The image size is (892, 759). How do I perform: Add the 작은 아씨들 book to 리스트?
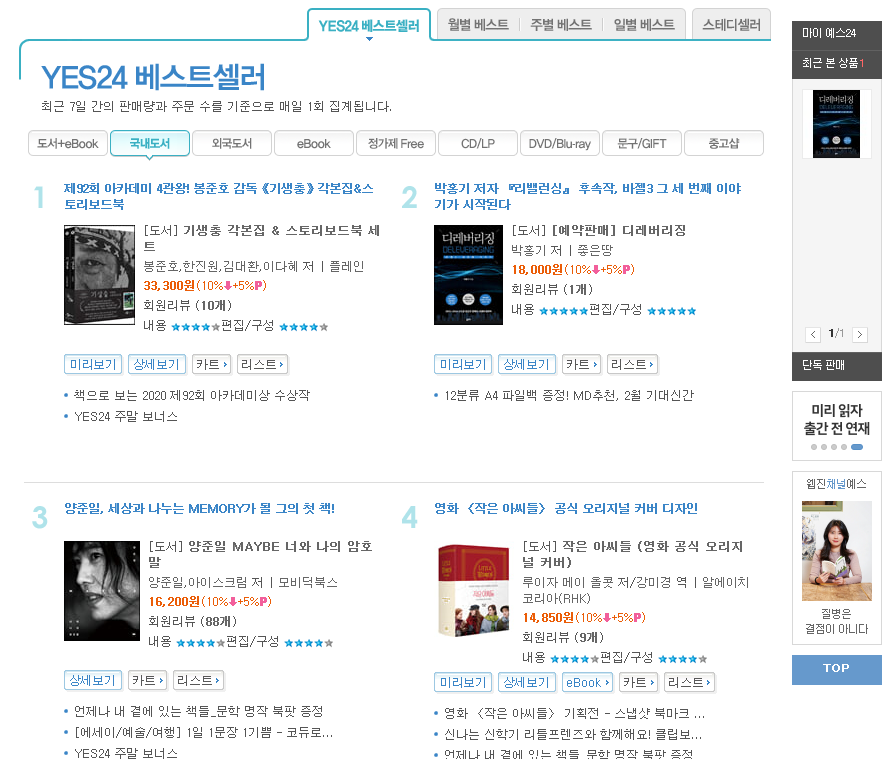click(x=689, y=682)
